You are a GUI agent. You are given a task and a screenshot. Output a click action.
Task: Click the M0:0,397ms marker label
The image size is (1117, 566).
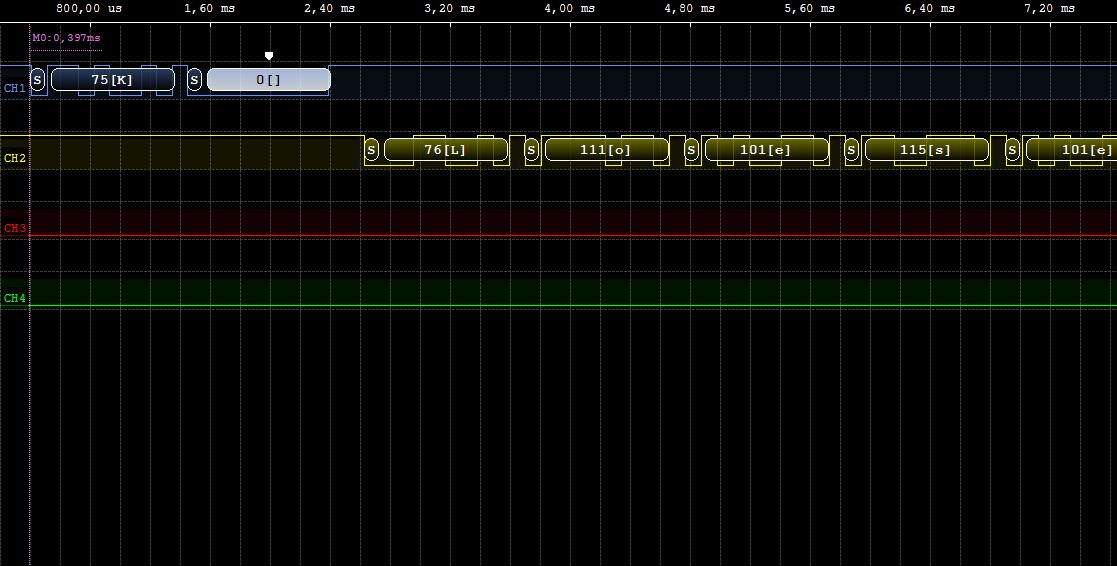[x=66, y=38]
